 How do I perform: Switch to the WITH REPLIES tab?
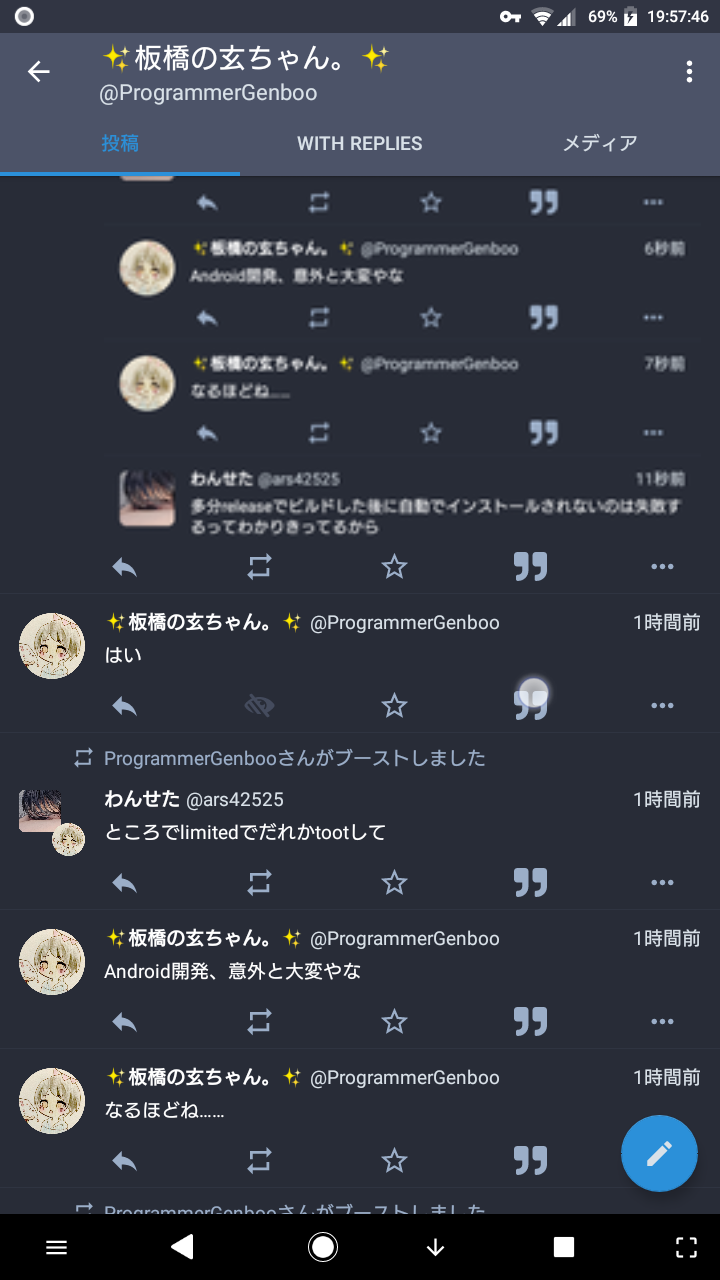click(x=360, y=143)
